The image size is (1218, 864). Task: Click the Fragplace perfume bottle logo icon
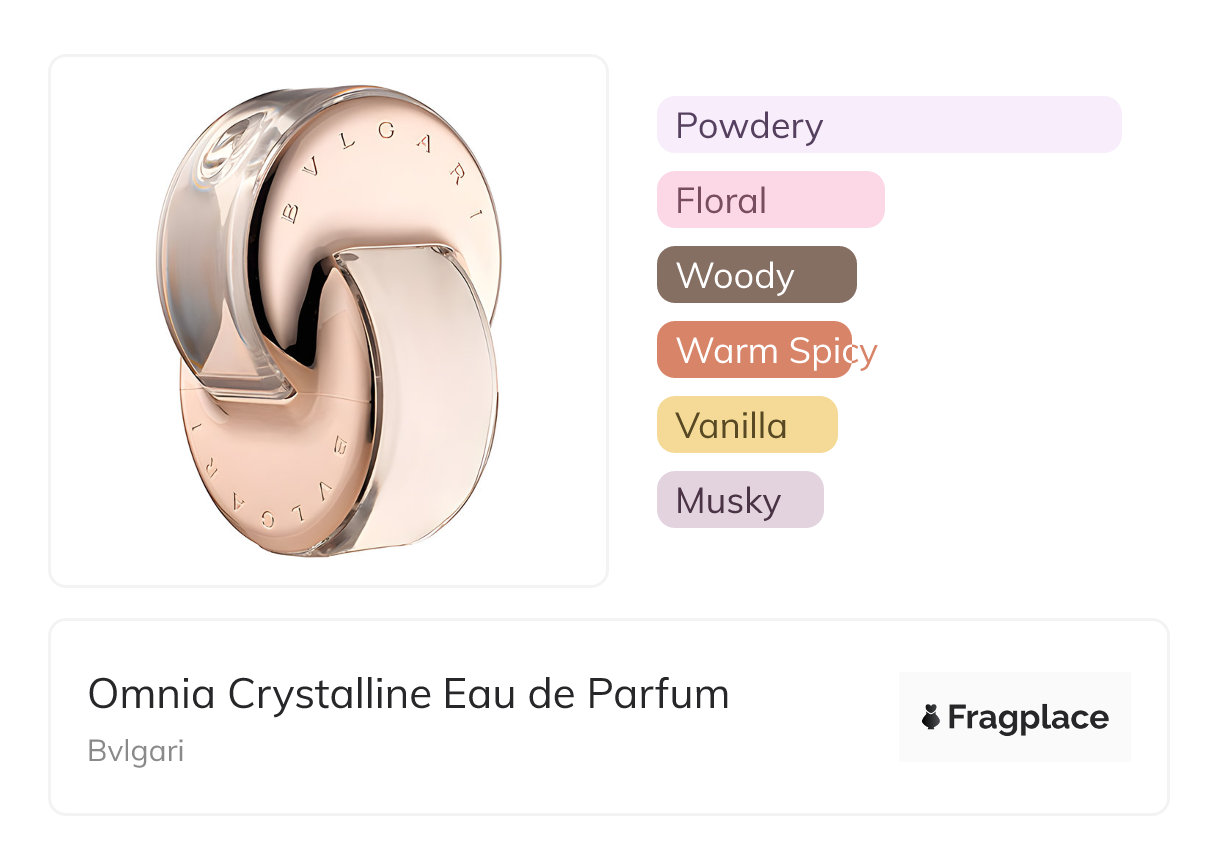(931, 717)
